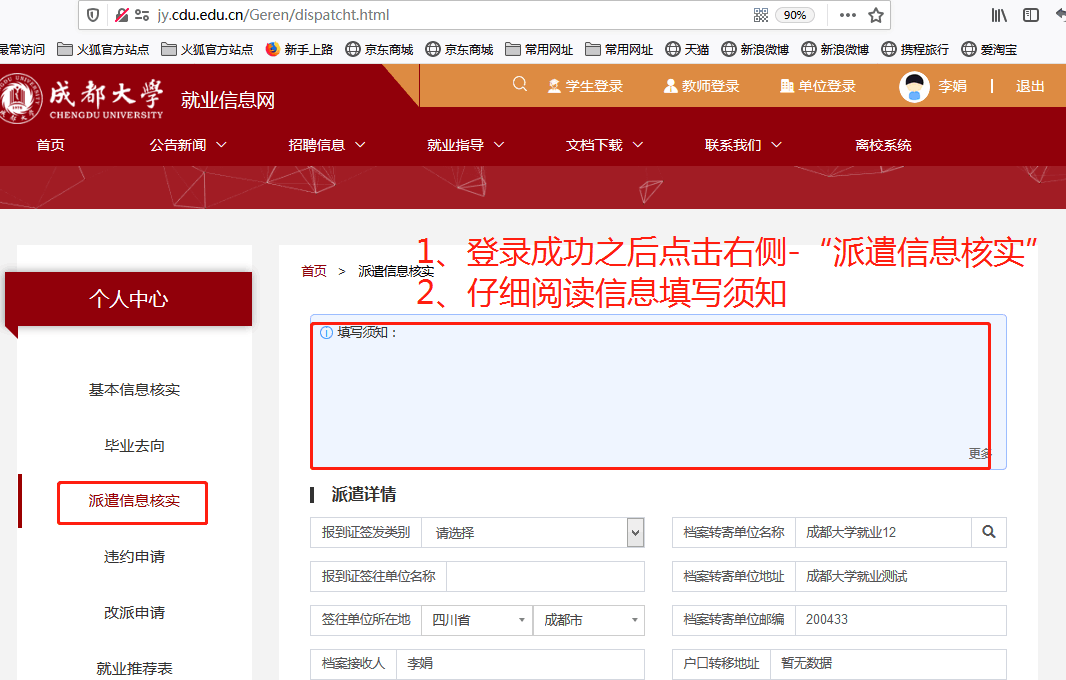Open the 四川省 province dropdown
Screen dimensions: 1066x680
477,620
